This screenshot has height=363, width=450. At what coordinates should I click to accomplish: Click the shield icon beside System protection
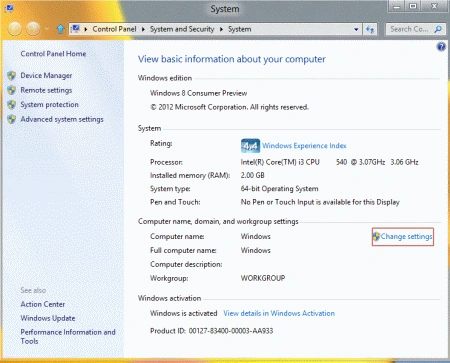click(x=12, y=105)
